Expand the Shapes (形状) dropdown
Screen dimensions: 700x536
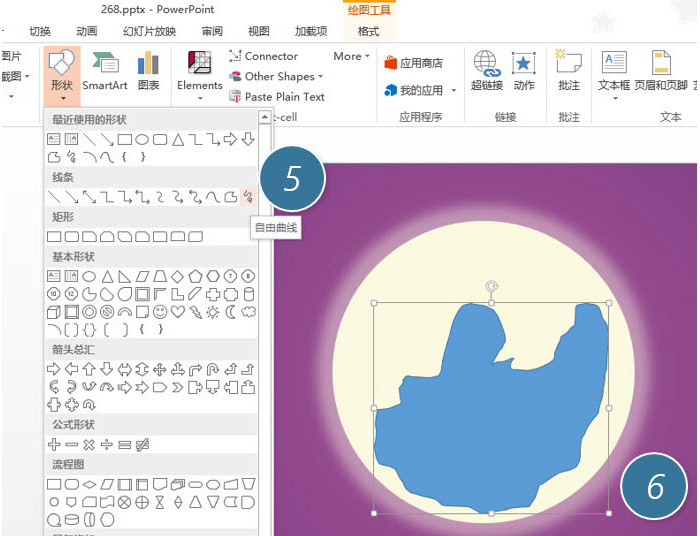click(x=62, y=75)
